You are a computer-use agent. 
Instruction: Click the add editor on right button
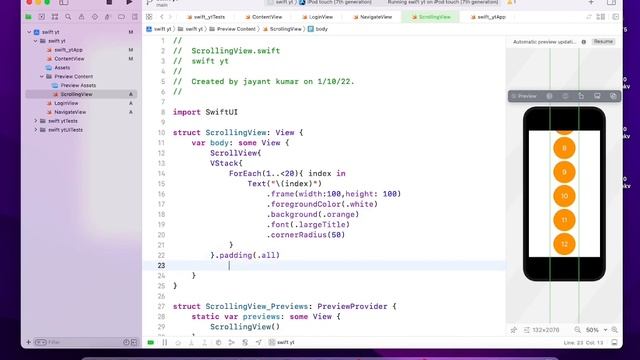[x=616, y=17]
